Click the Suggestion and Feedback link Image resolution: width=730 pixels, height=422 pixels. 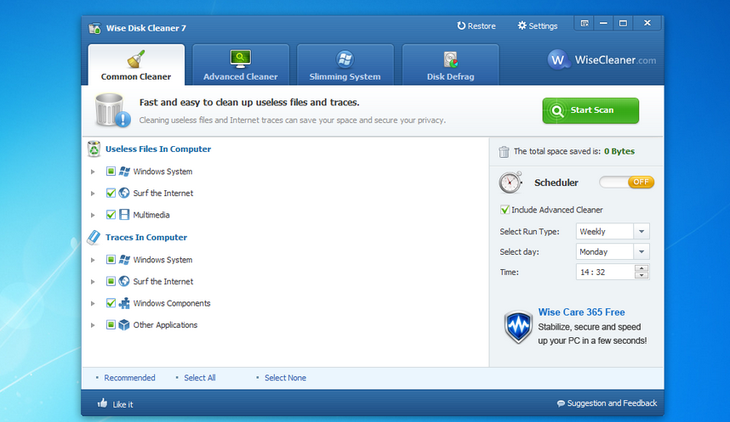coord(612,403)
